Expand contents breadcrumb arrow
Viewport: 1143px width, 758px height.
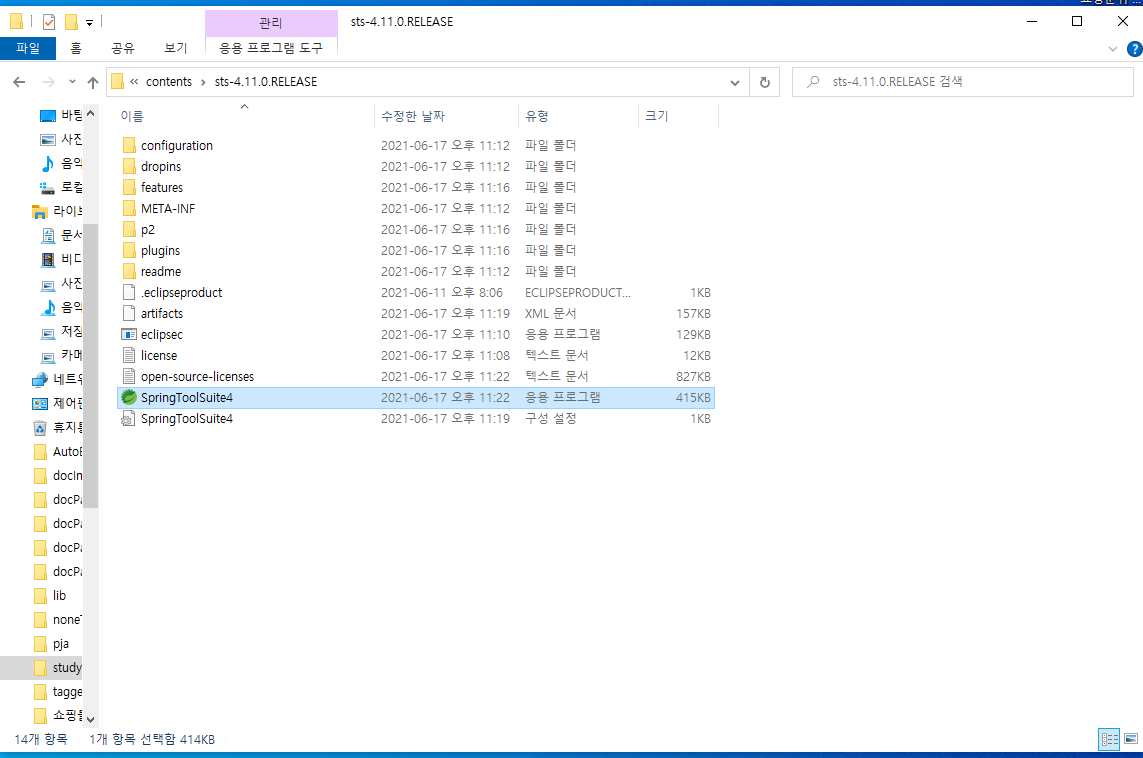tap(203, 82)
